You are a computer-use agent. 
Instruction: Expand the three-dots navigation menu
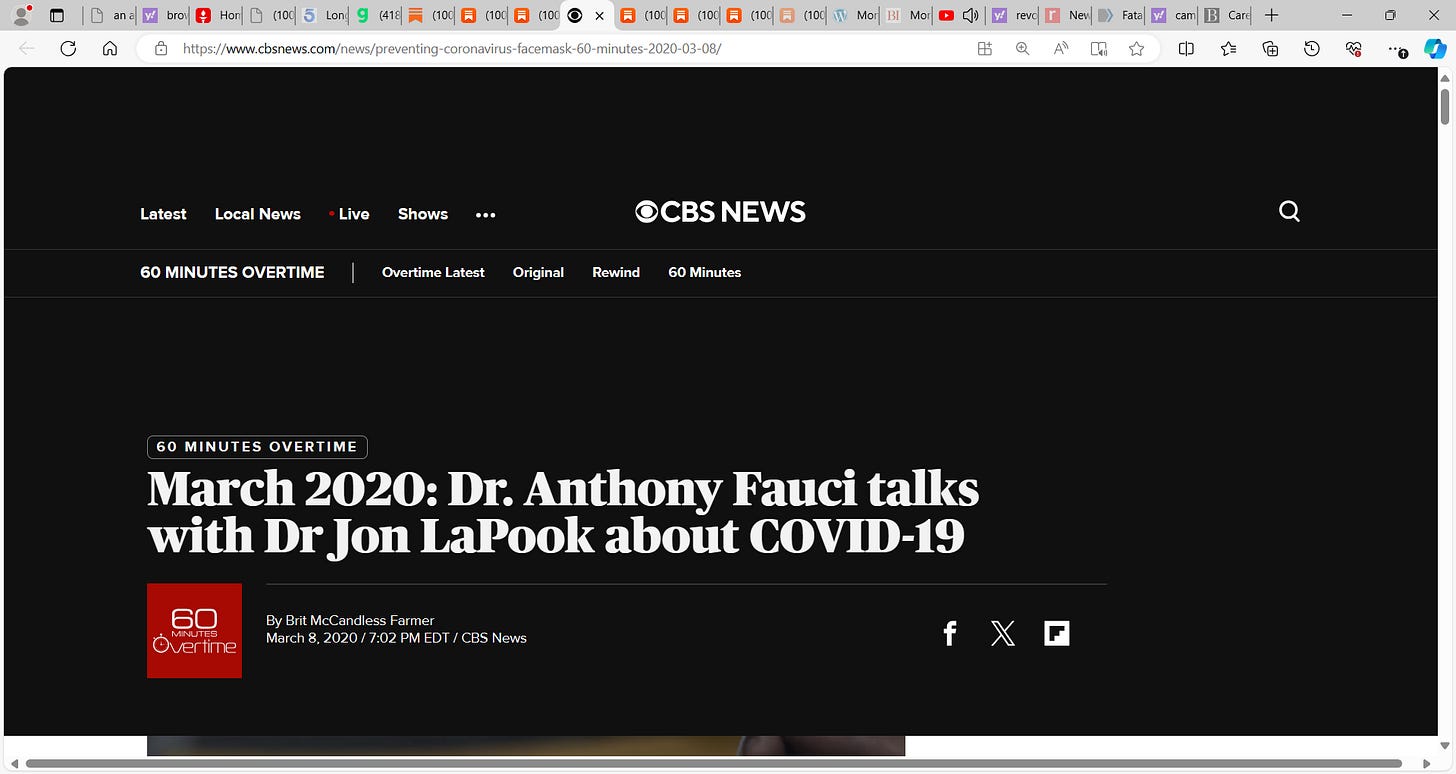coord(486,214)
